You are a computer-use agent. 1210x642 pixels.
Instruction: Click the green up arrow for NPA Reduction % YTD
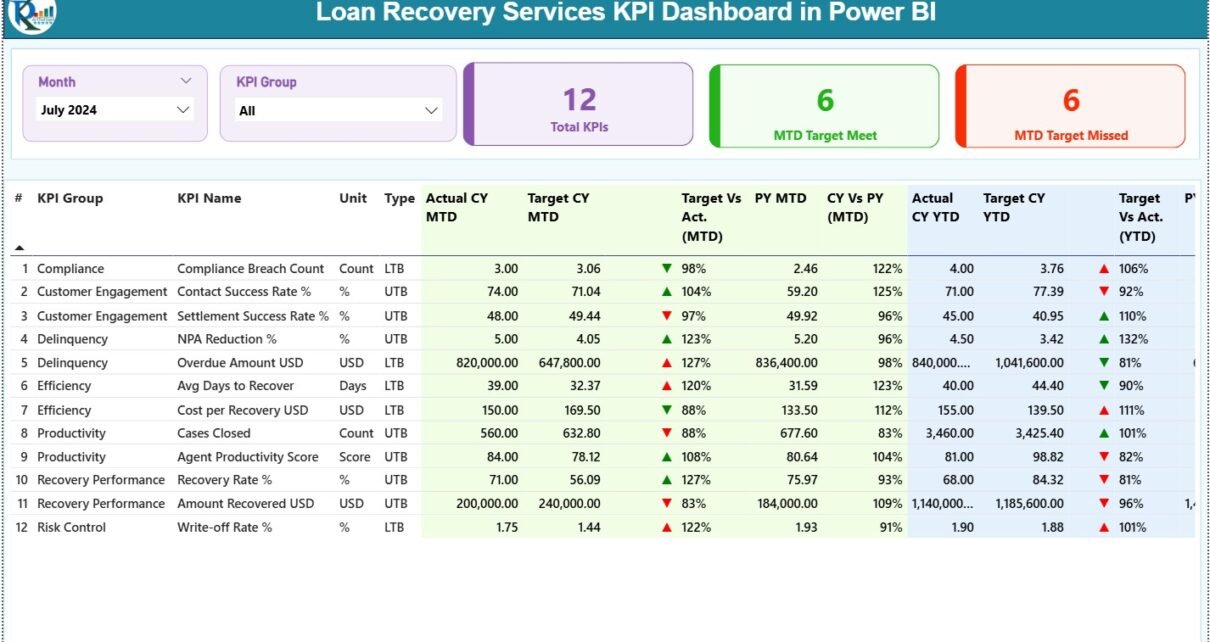tap(1104, 340)
